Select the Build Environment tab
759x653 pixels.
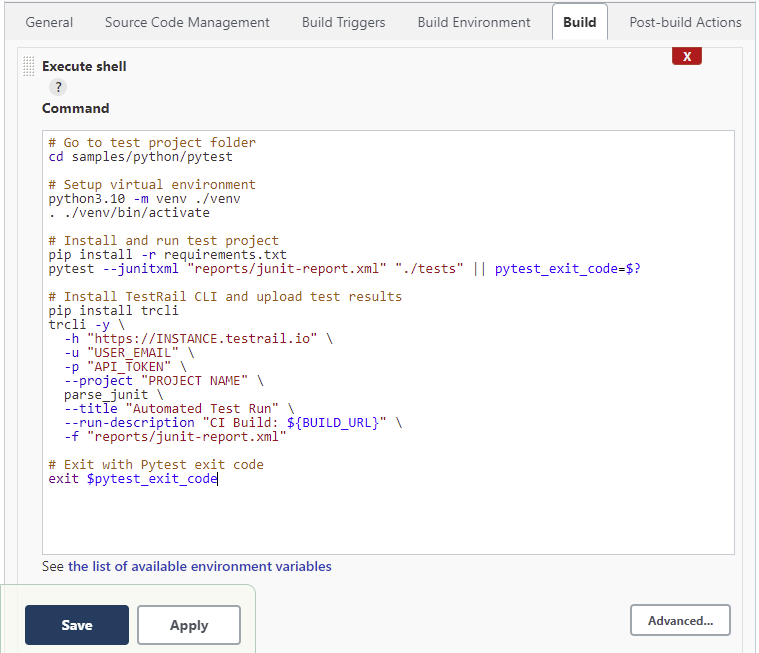click(x=474, y=22)
